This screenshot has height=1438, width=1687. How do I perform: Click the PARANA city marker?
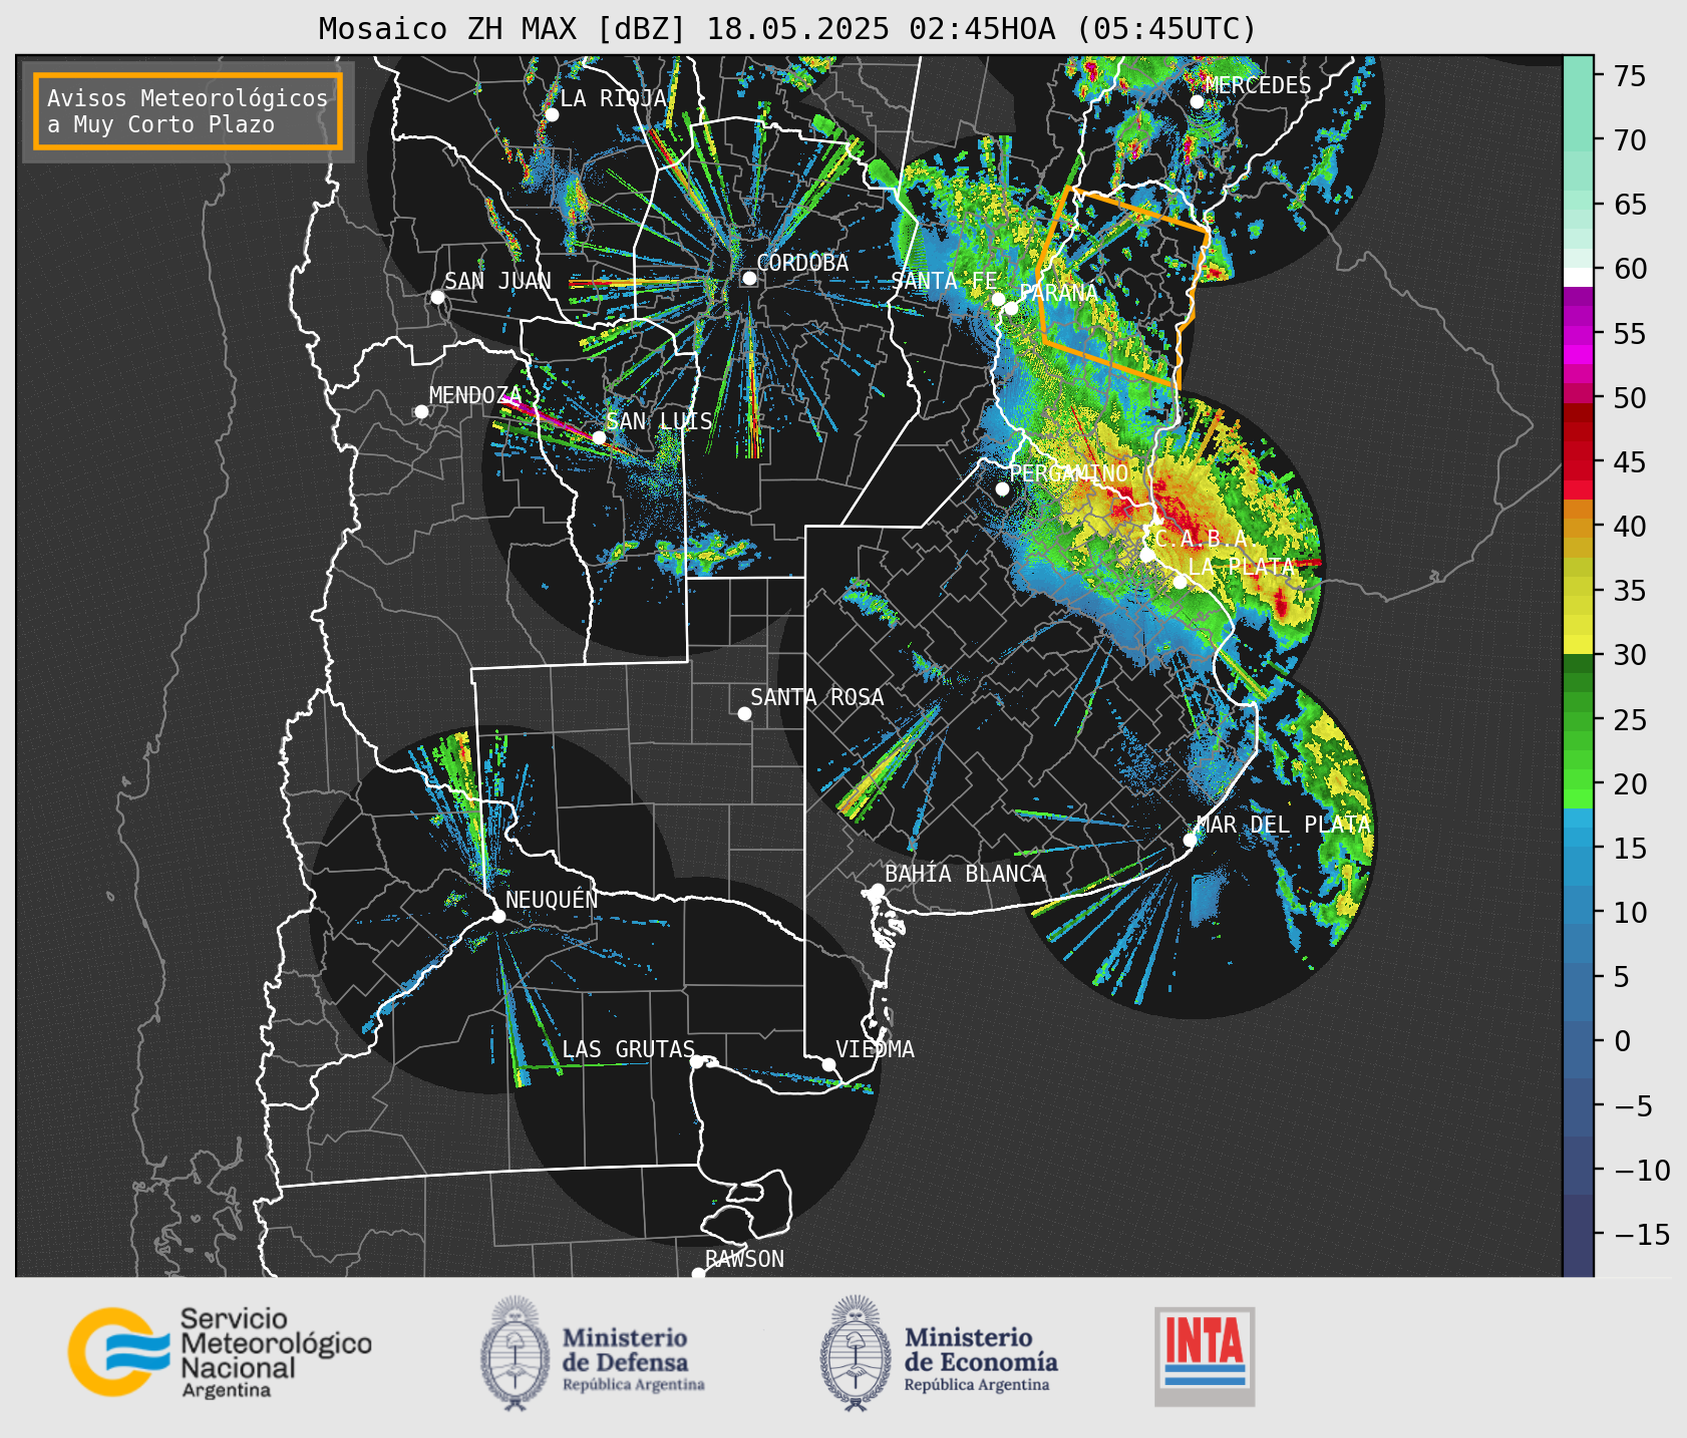pyautogui.click(x=1011, y=308)
